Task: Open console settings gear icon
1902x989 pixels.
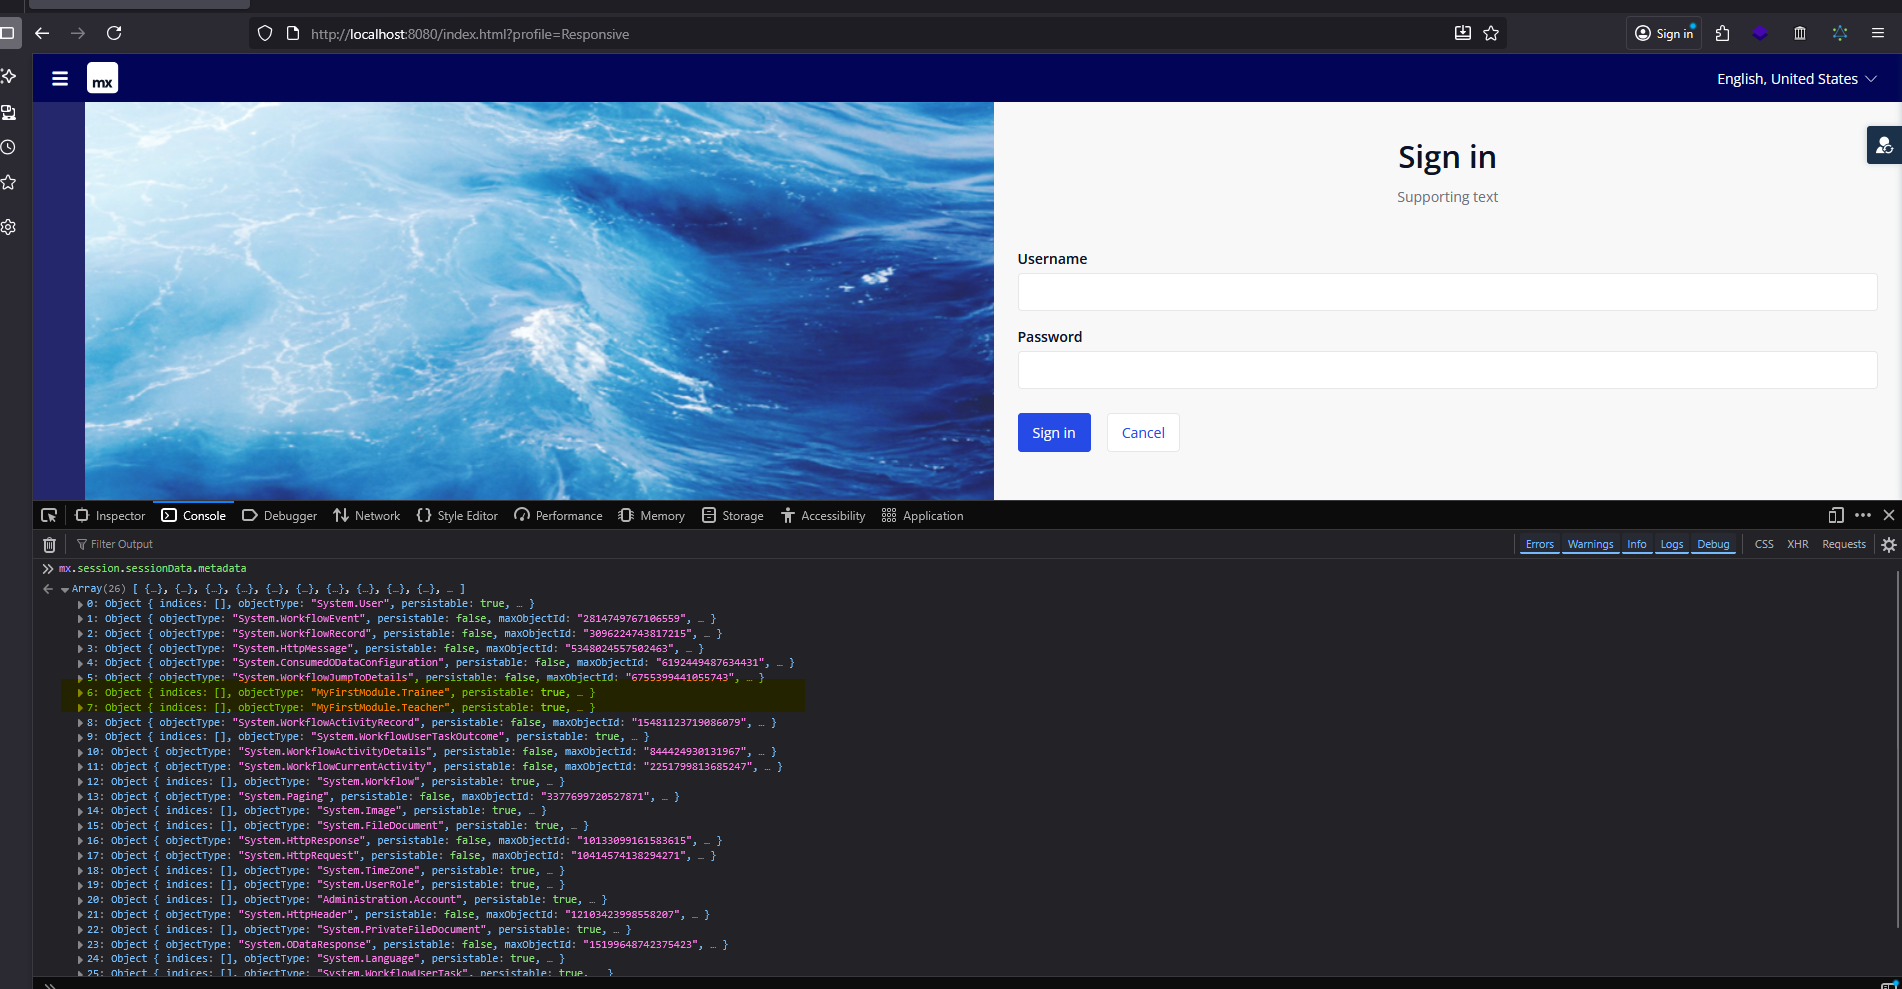Action: tap(1888, 544)
